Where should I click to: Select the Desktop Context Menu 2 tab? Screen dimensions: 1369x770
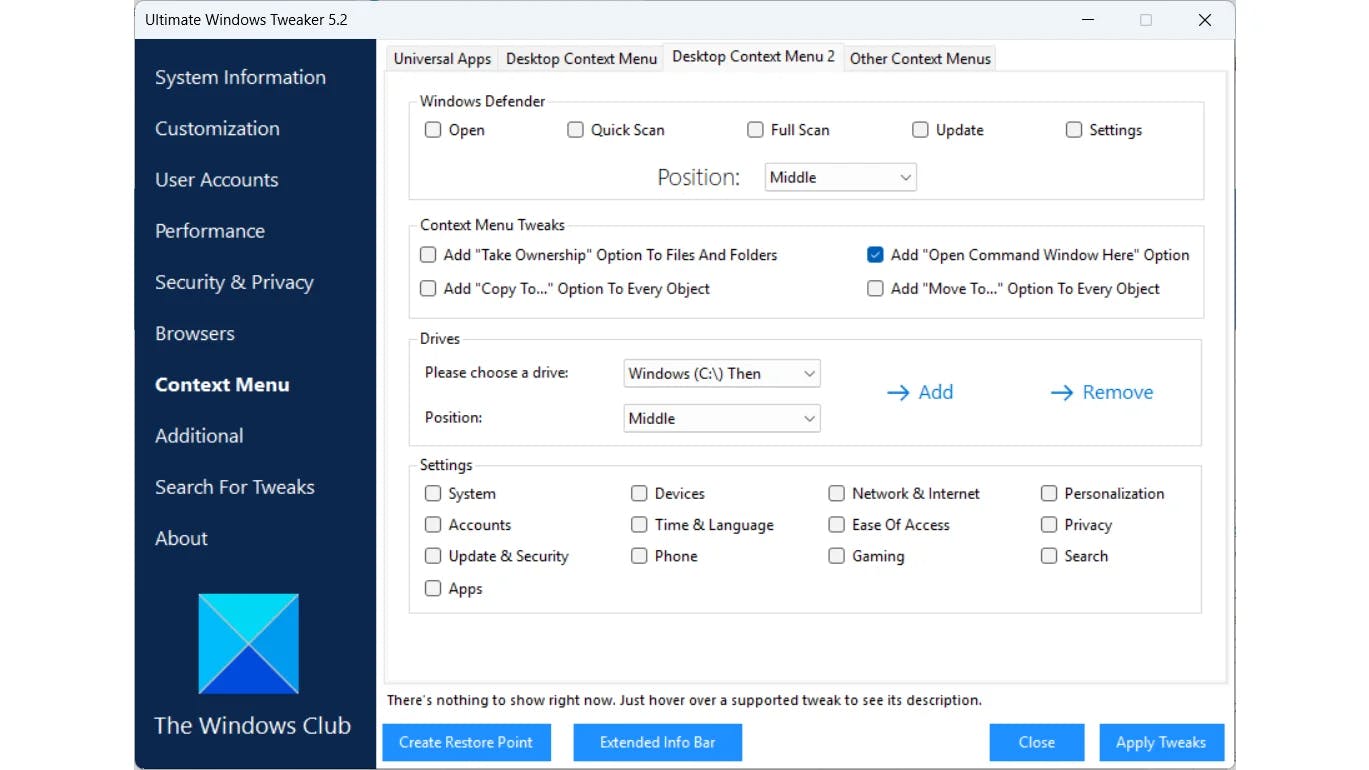click(753, 57)
